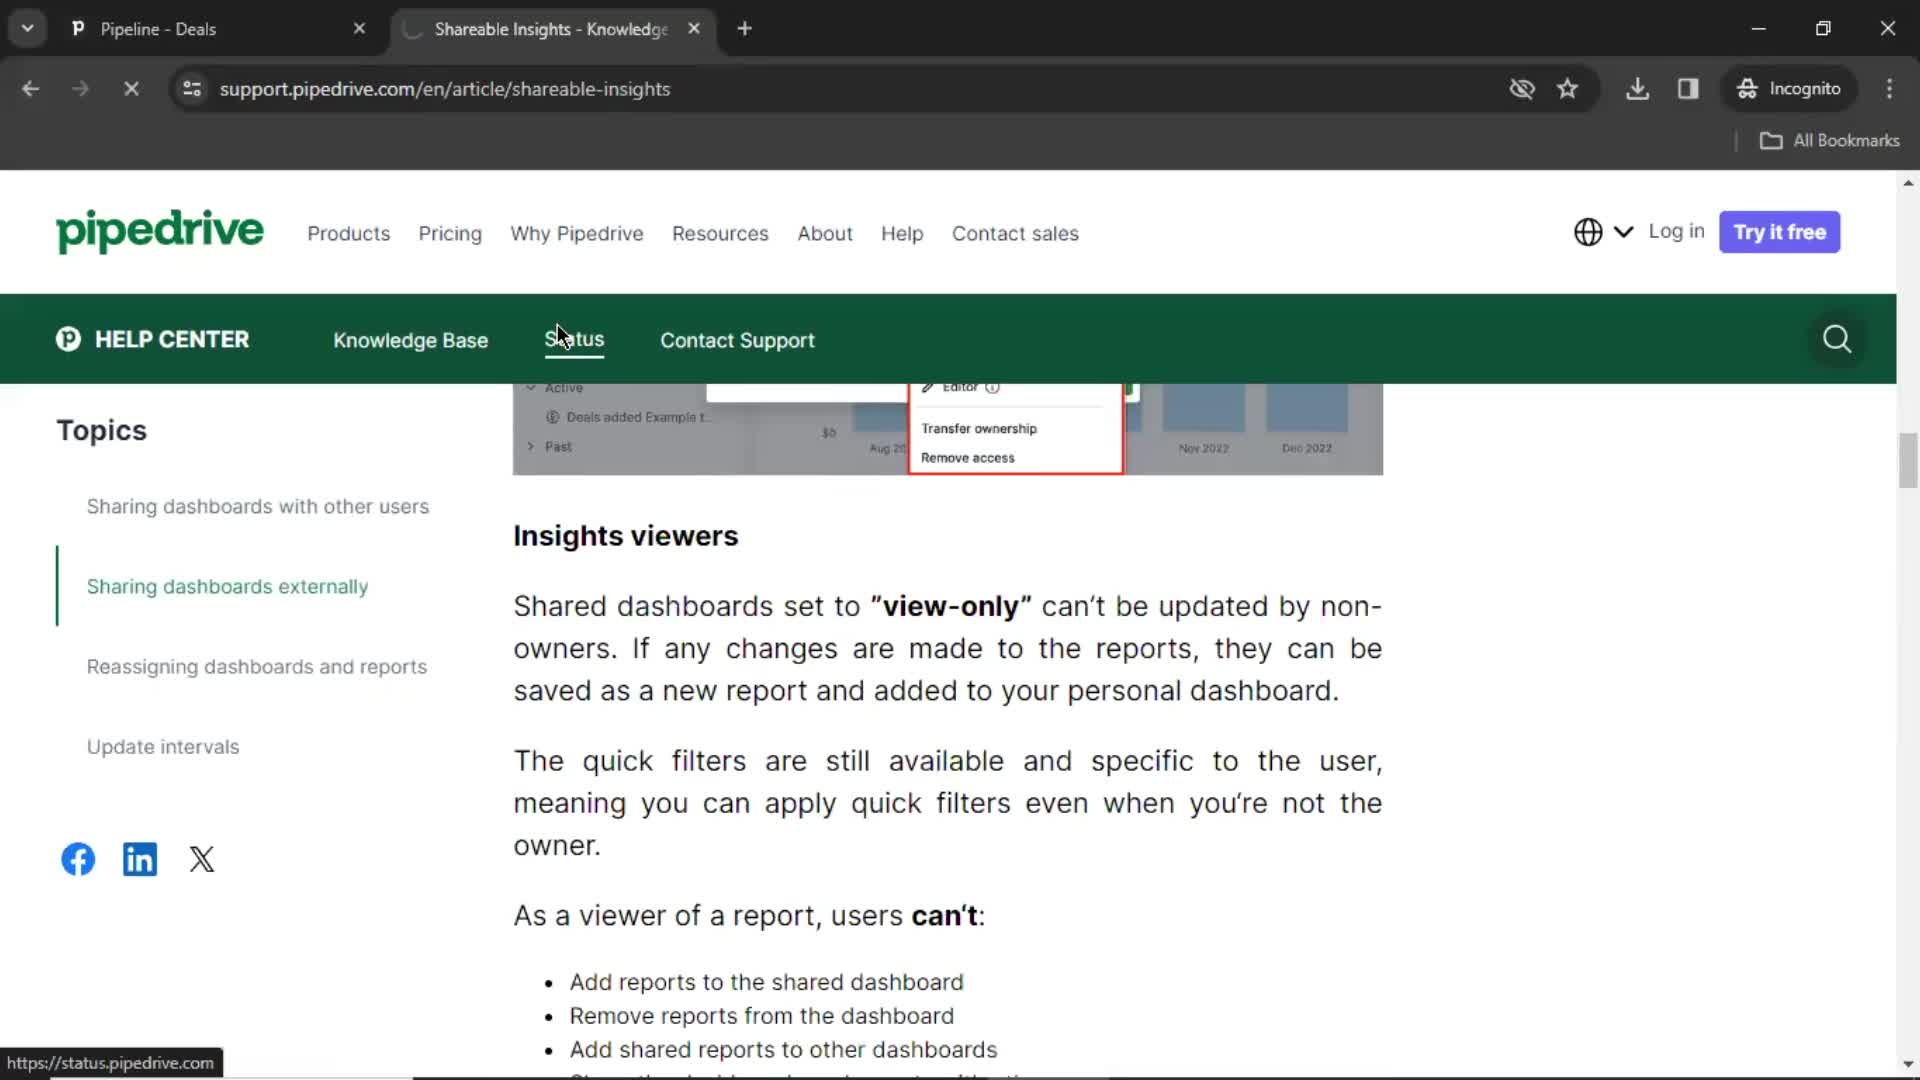The height and width of the screenshot is (1080, 1920).
Task: Open the help center search icon
Action: (1836, 339)
